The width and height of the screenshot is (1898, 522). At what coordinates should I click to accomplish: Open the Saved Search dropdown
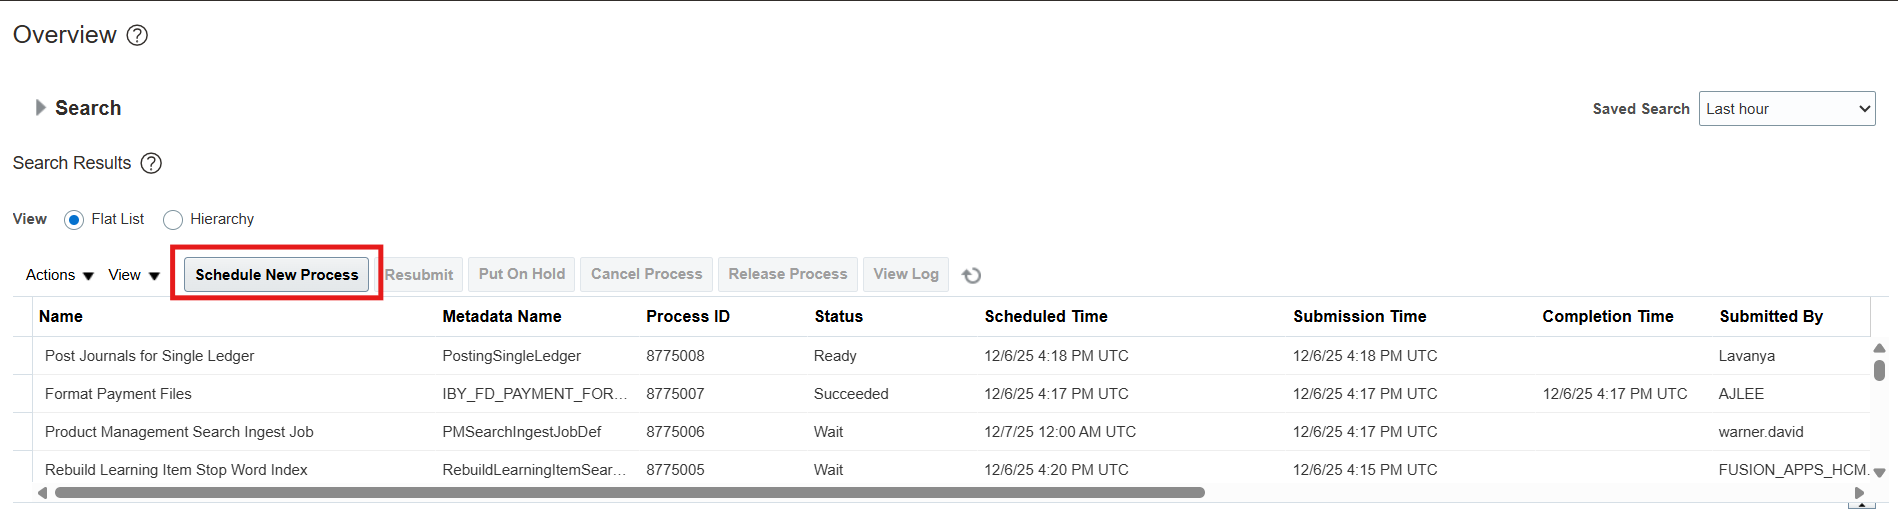coord(1786,109)
